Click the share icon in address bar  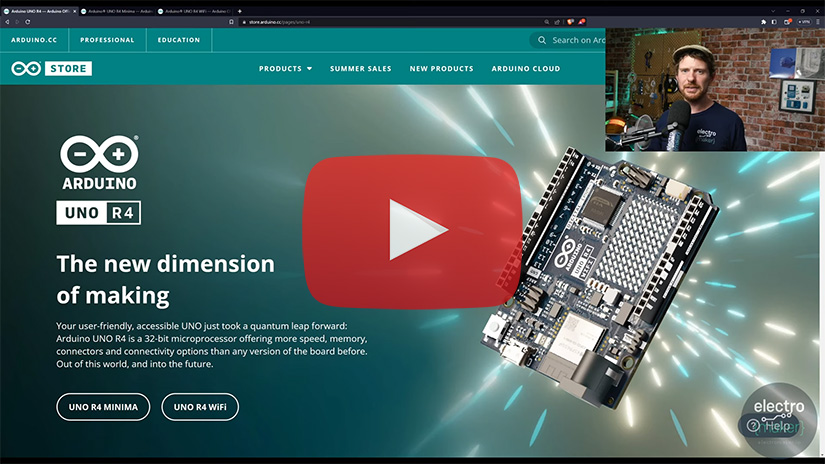pos(557,22)
